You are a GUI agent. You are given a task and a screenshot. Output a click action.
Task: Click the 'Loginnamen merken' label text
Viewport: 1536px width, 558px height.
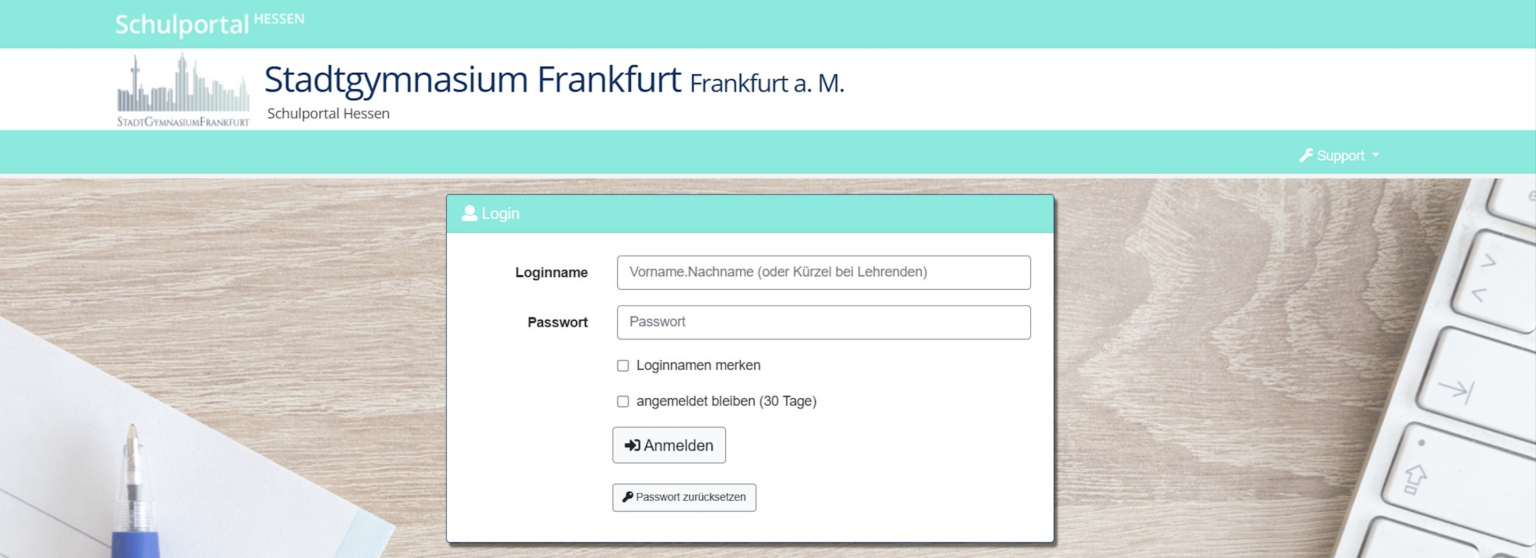pos(698,366)
